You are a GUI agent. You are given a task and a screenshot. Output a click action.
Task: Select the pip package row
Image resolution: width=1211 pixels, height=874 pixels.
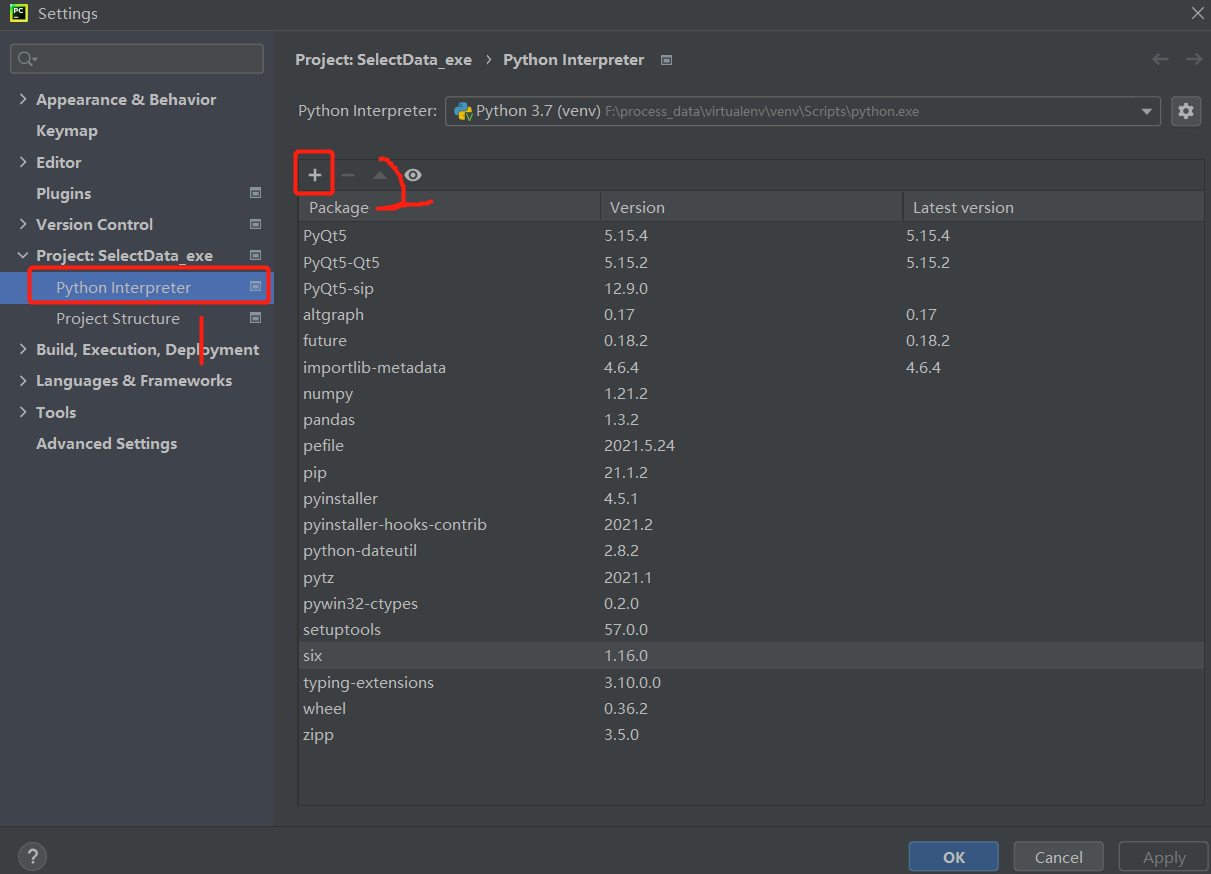tap(751, 472)
